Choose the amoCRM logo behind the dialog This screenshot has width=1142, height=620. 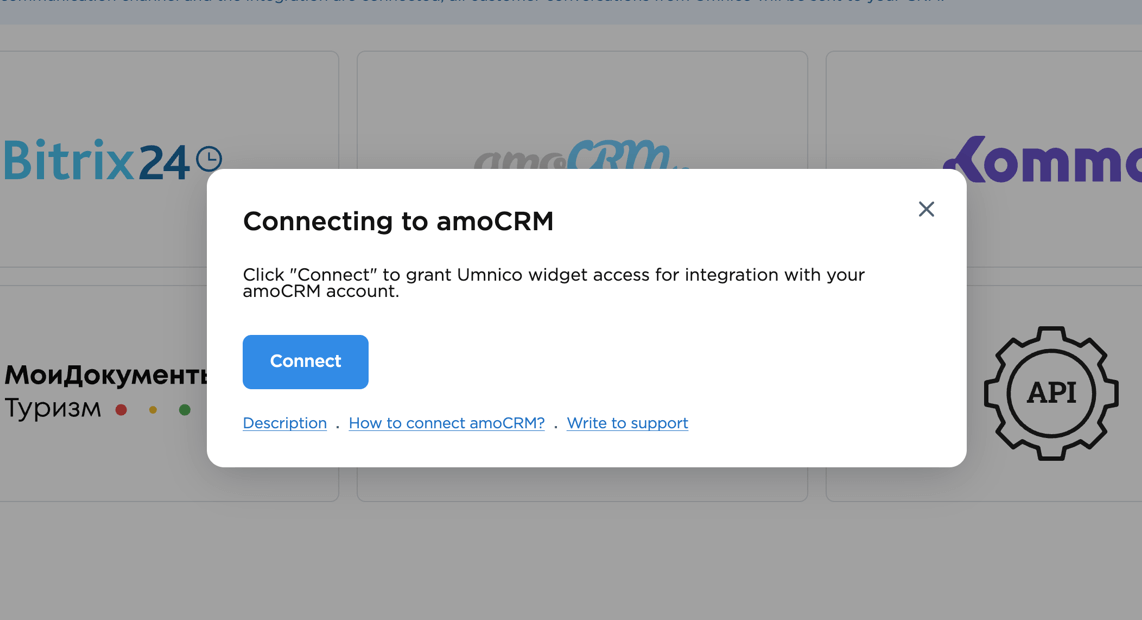coord(580,155)
